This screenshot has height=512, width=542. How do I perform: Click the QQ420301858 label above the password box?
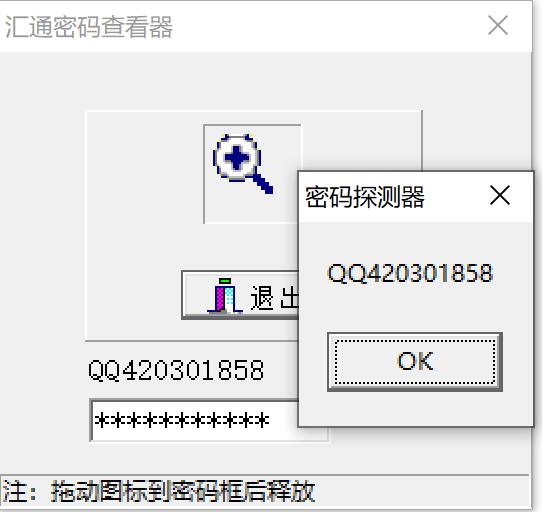point(176,370)
